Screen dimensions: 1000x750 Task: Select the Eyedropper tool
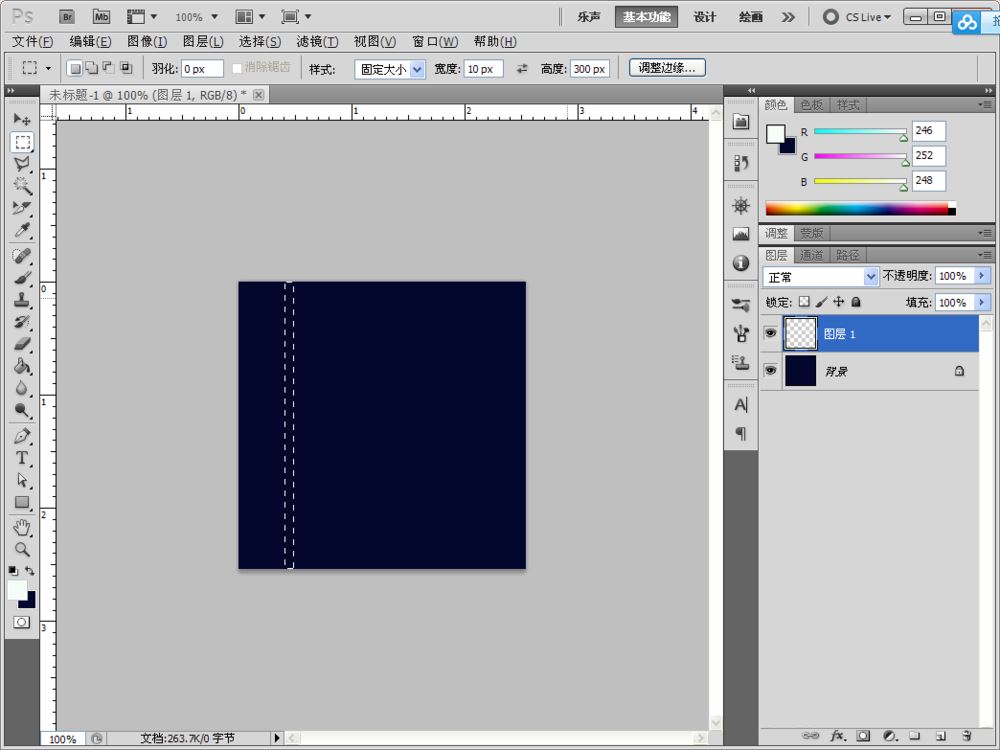tap(22, 230)
